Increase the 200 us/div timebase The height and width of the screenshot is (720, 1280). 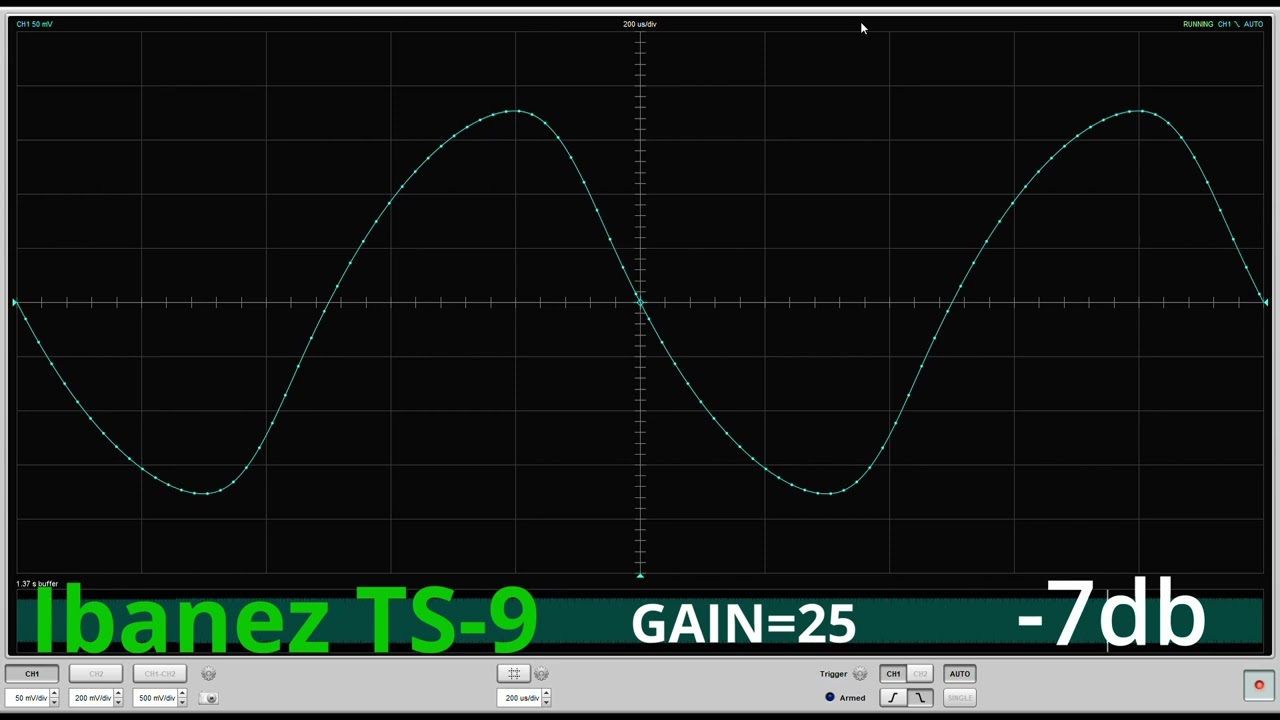point(546,694)
